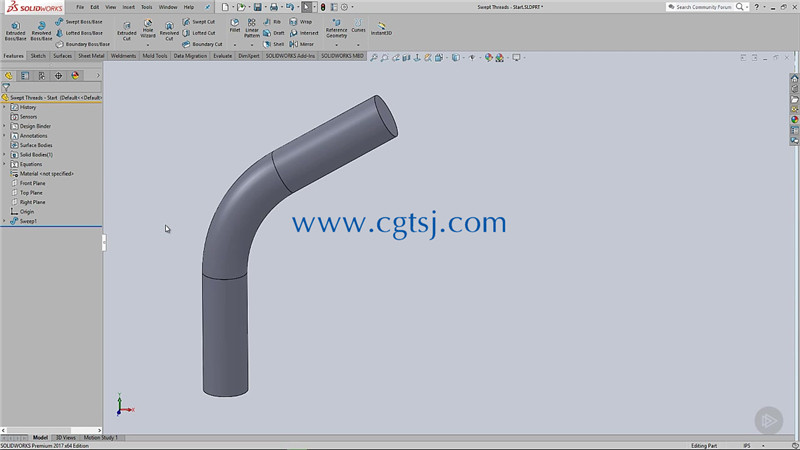Expand the Annotations node

(x=5, y=136)
